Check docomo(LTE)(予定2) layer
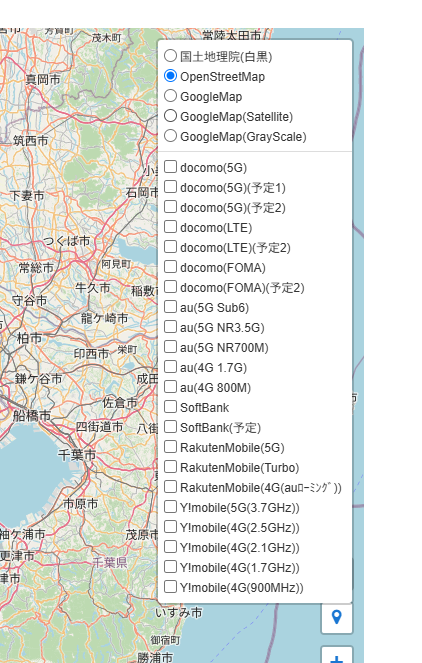Image resolution: width=422 pixels, height=663 pixels. [x=170, y=247]
